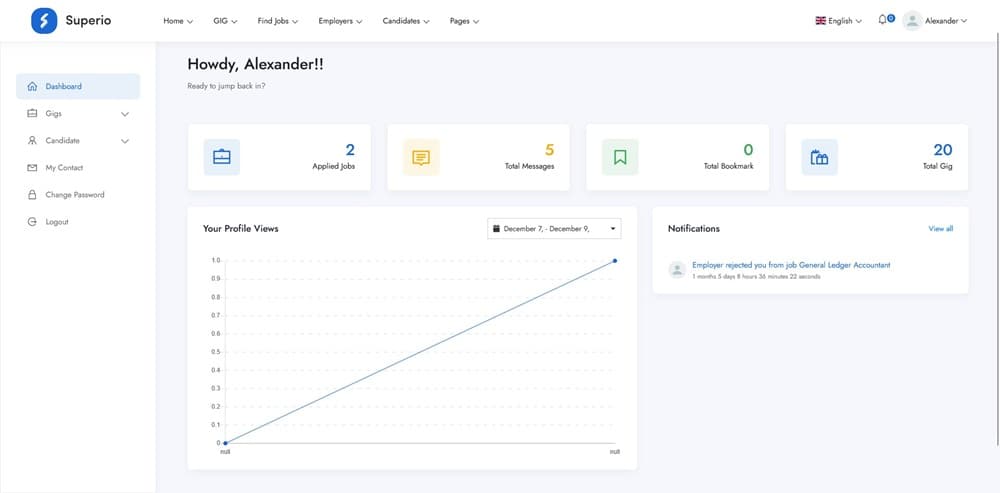This screenshot has height=493, width=1000.
Task: Open the profile views date range dropdown
Action: [x=554, y=229]
